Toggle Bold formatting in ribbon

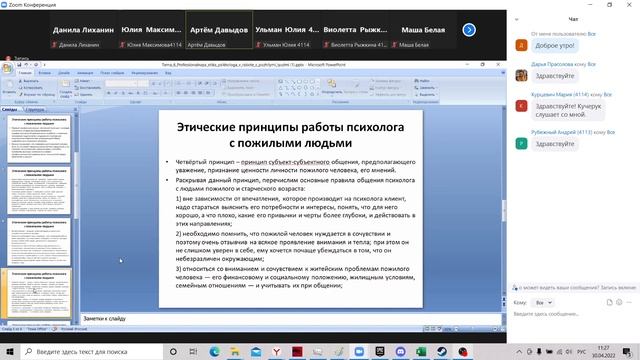coord(109,93)
